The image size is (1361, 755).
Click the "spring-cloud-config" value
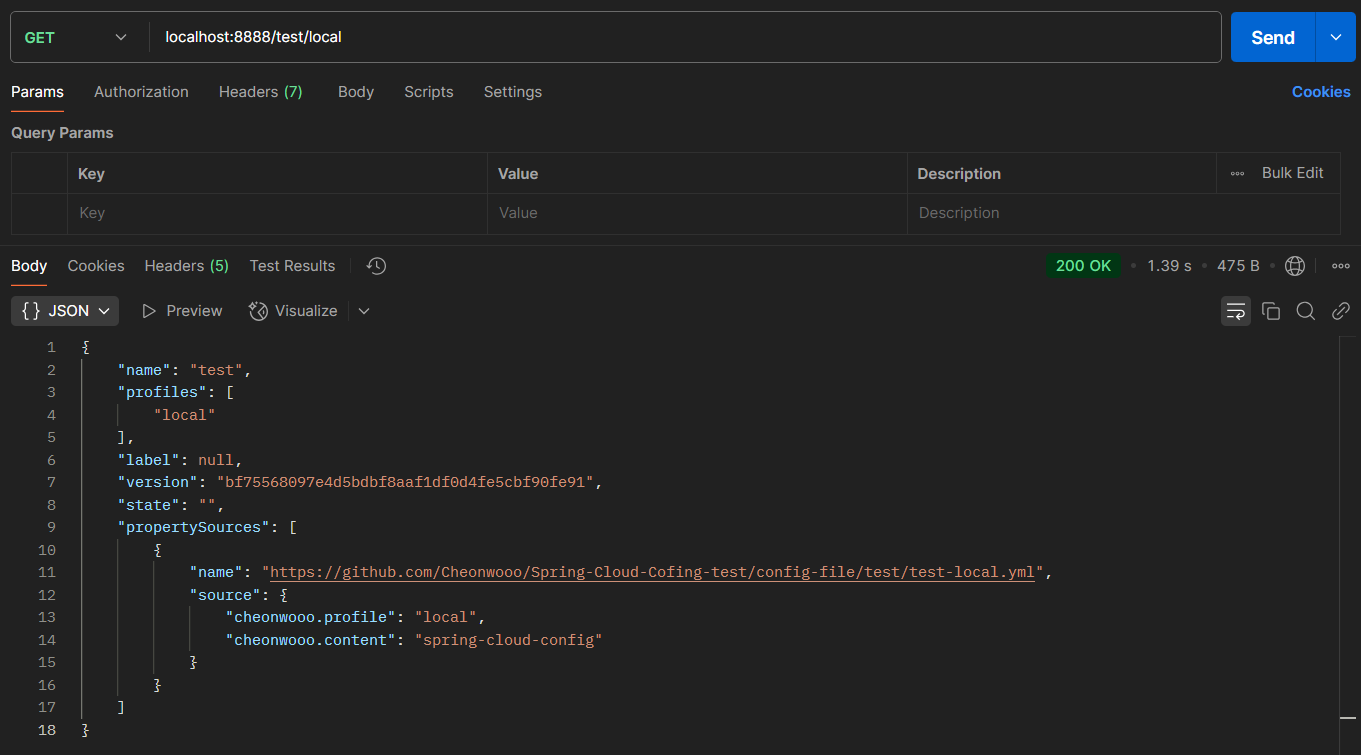click(509, 640)
